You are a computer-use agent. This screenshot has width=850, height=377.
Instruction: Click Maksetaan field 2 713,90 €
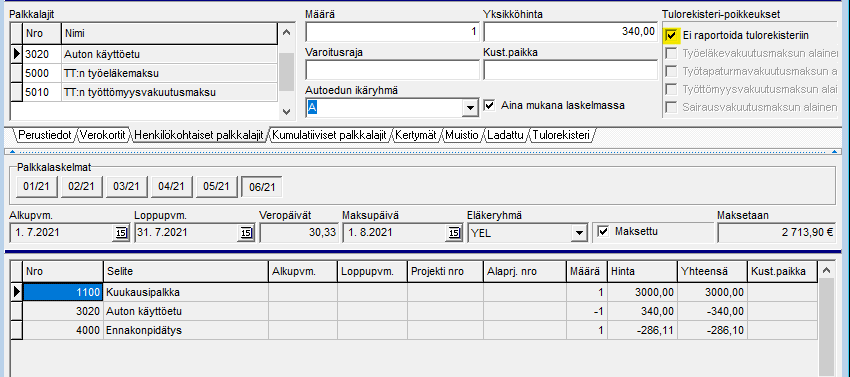(x=777, y=233)
